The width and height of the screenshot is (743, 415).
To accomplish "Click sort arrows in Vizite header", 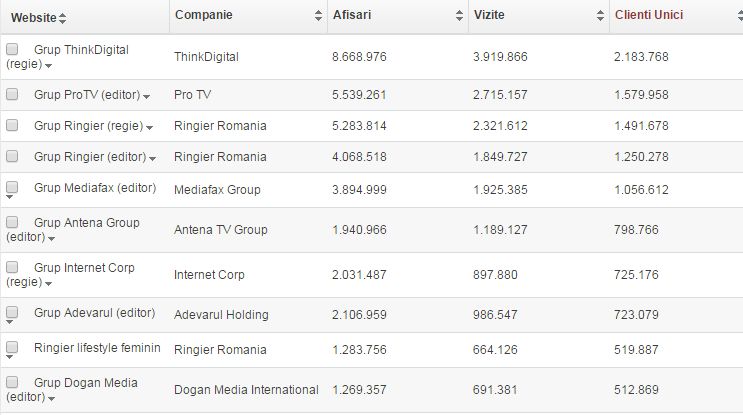I will click(x=600, y=16).
